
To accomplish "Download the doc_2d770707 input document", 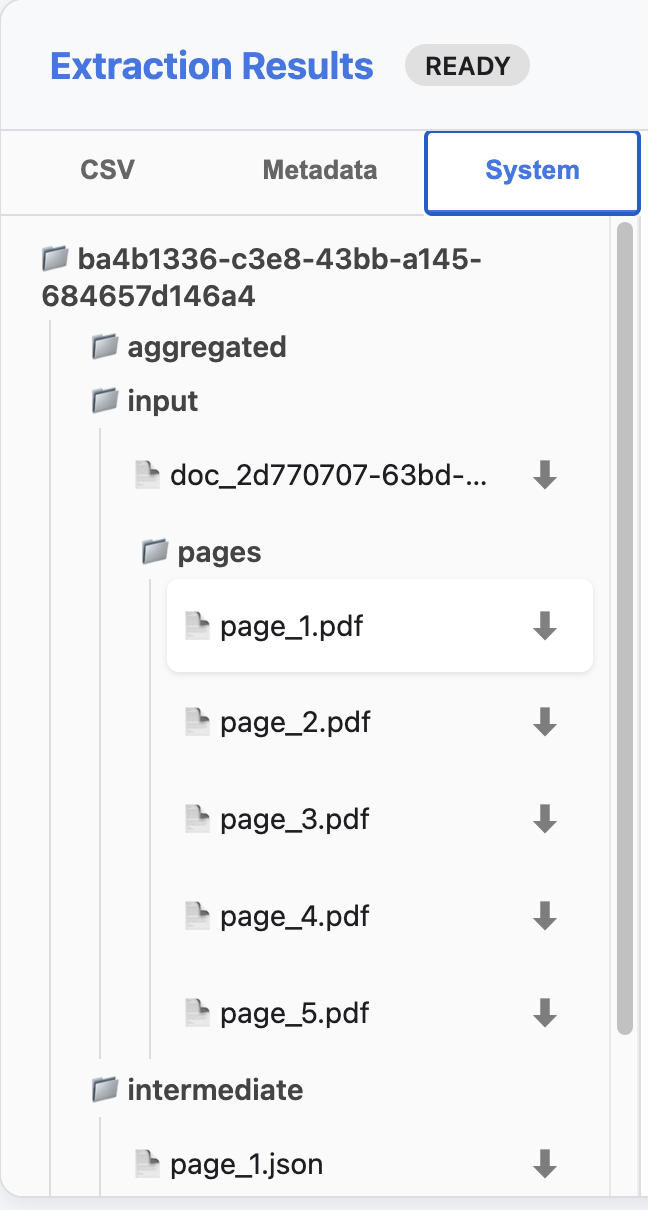I will pyautogui.click(x=544, y=475).
